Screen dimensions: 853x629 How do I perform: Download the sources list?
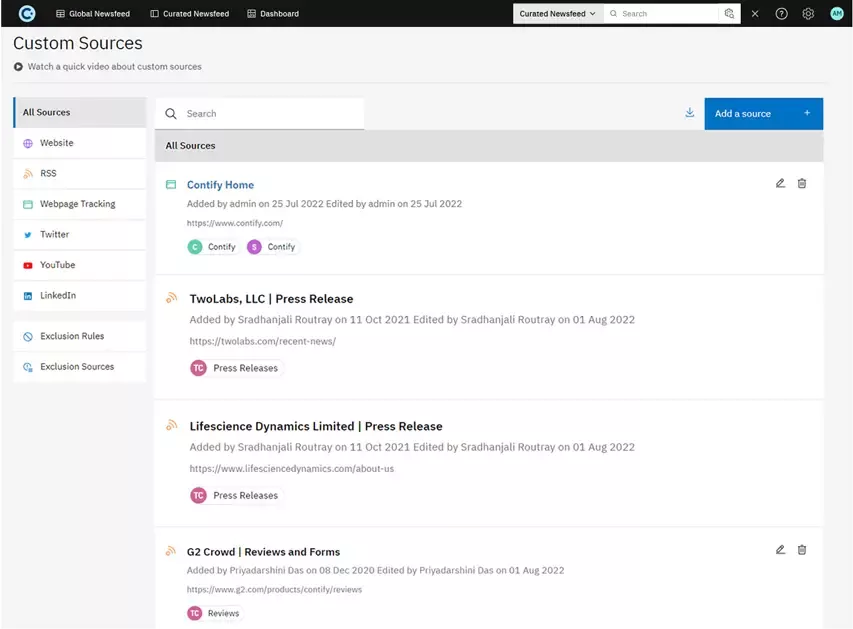tap(689, 113)
